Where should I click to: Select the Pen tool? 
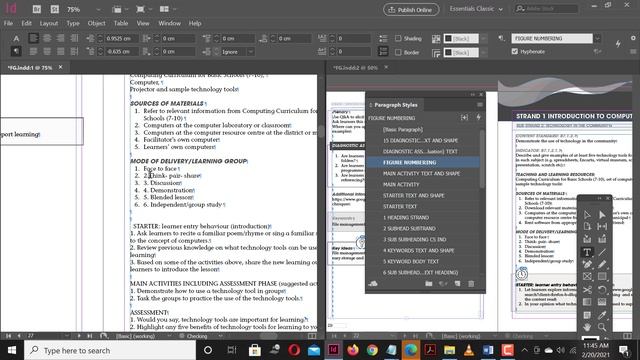click(587, 265)
